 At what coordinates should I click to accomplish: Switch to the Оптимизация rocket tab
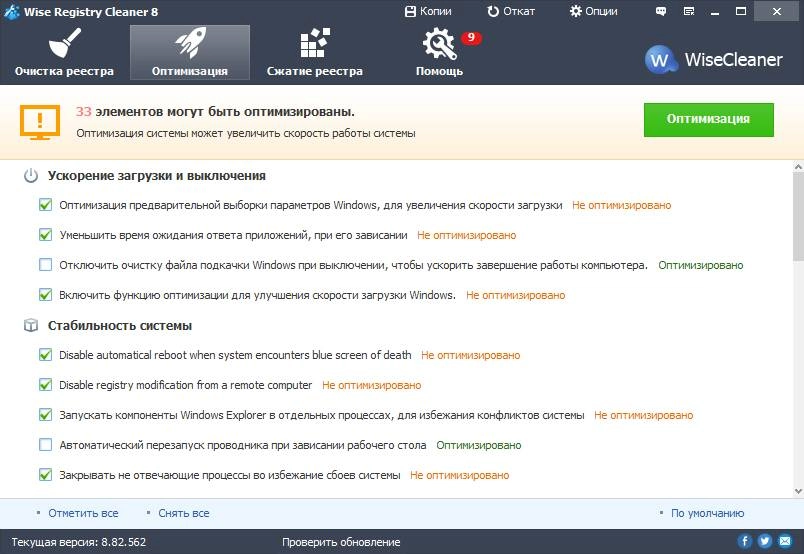pos(190,52)
